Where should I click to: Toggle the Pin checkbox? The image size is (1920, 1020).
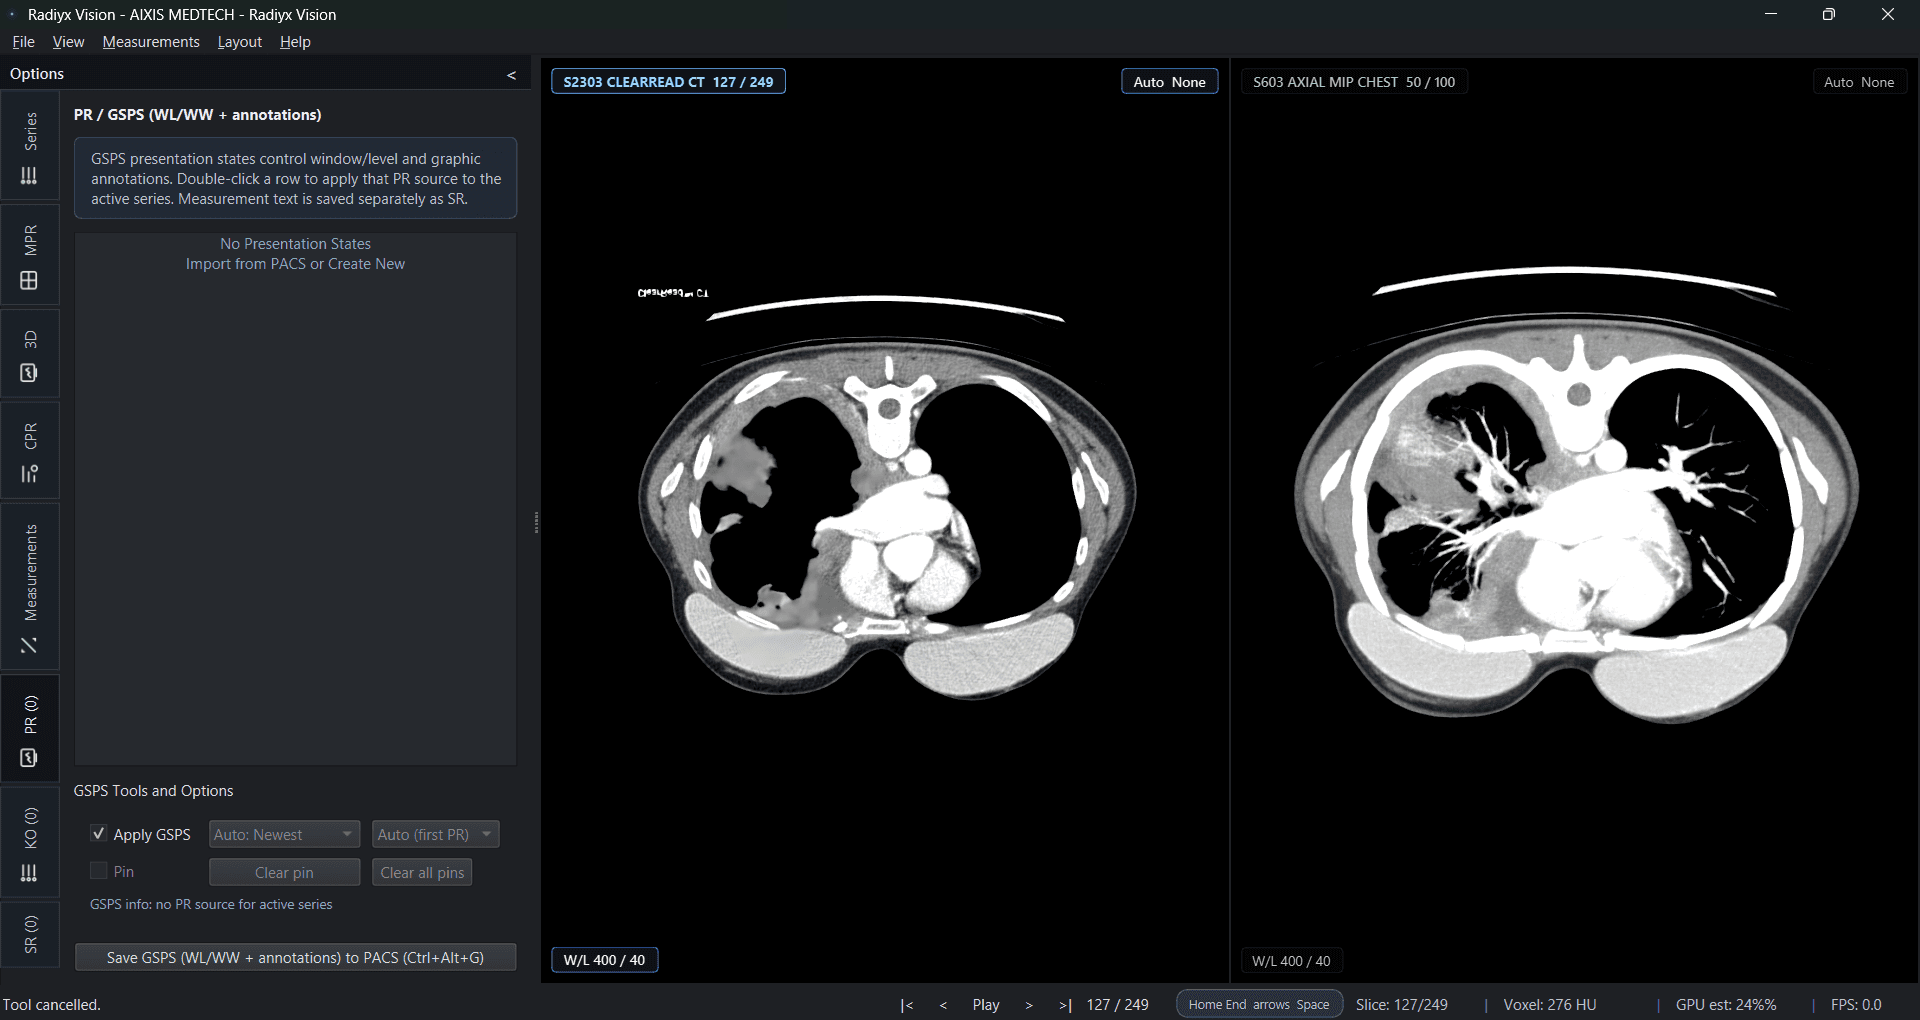99,871
